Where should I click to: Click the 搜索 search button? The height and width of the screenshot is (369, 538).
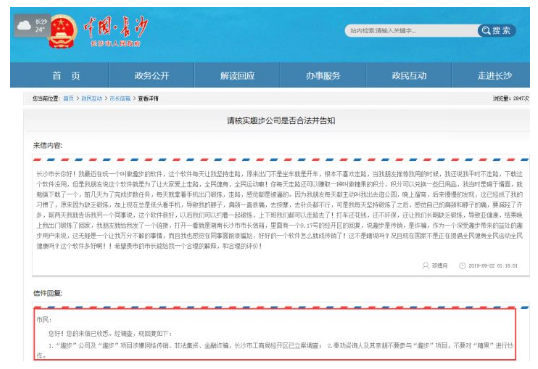coord(497,31)
